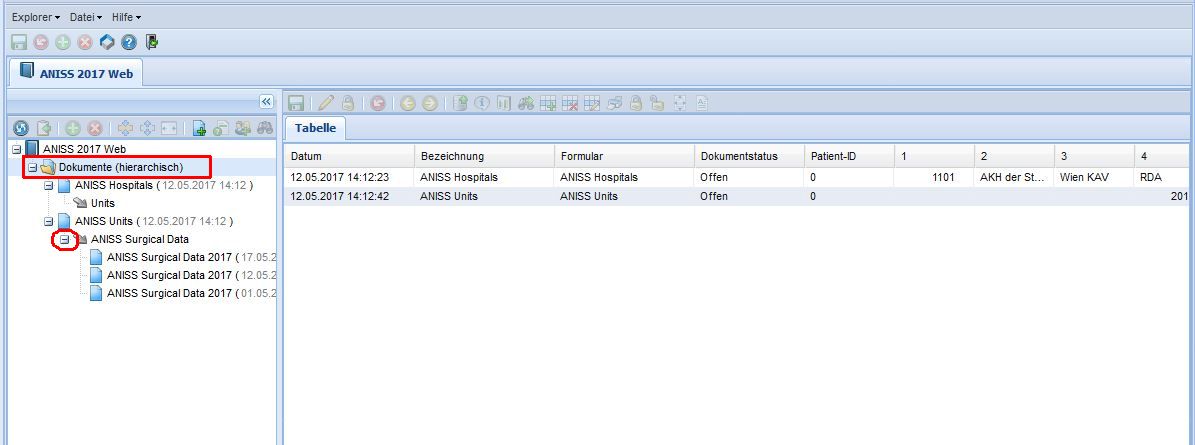Click the delete table row grid icon
The height and width of the screenshot is (445, 1195).
[570, 103]
